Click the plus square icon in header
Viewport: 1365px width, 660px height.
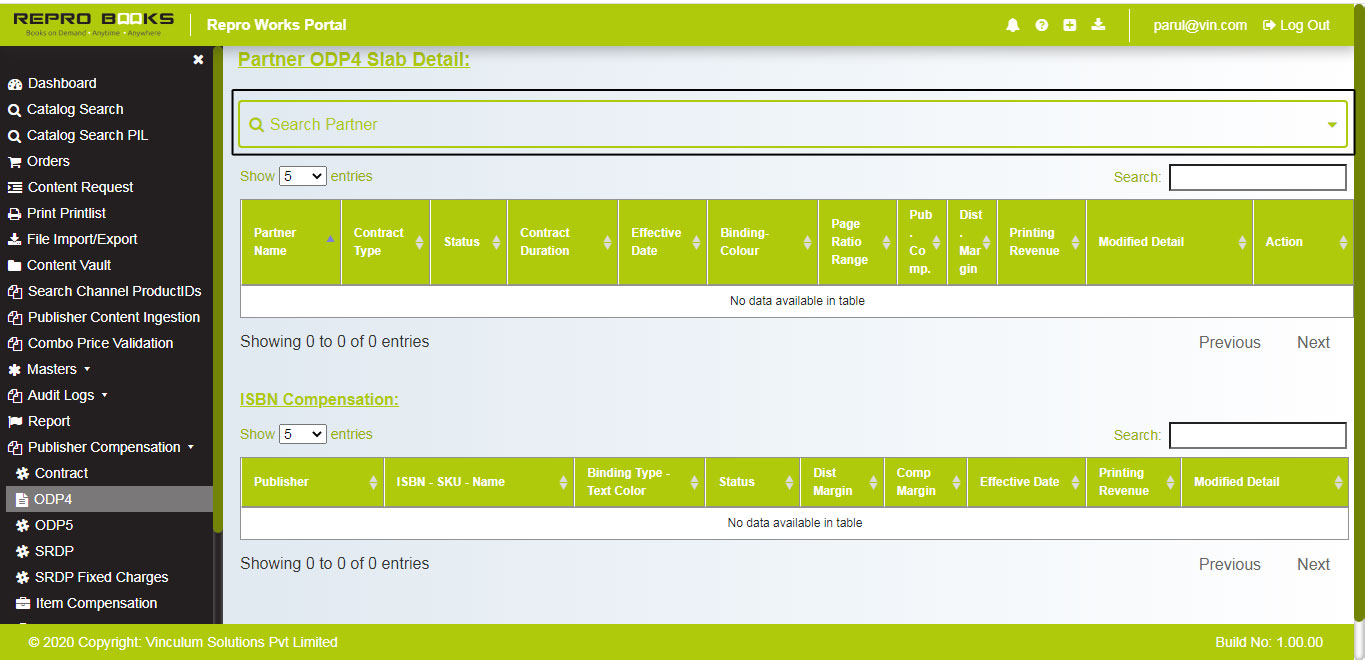pyautogui.click(x=1069, y=25)
